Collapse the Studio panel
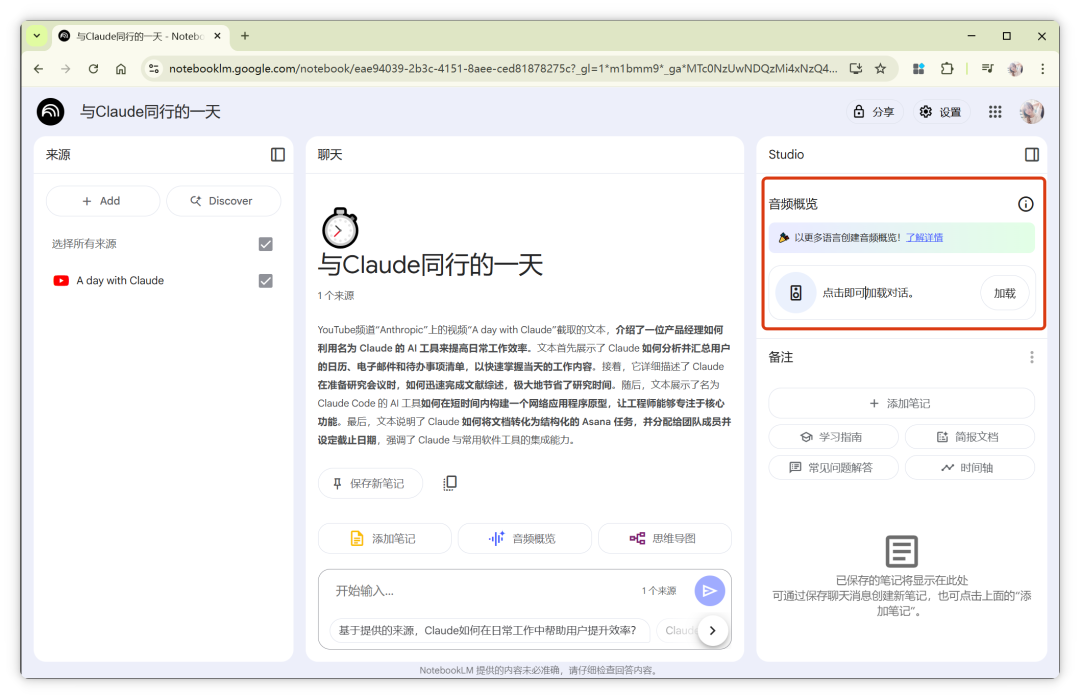Image resolution: width=1080 pixels, height=699 pixels. pos(1031,154)
